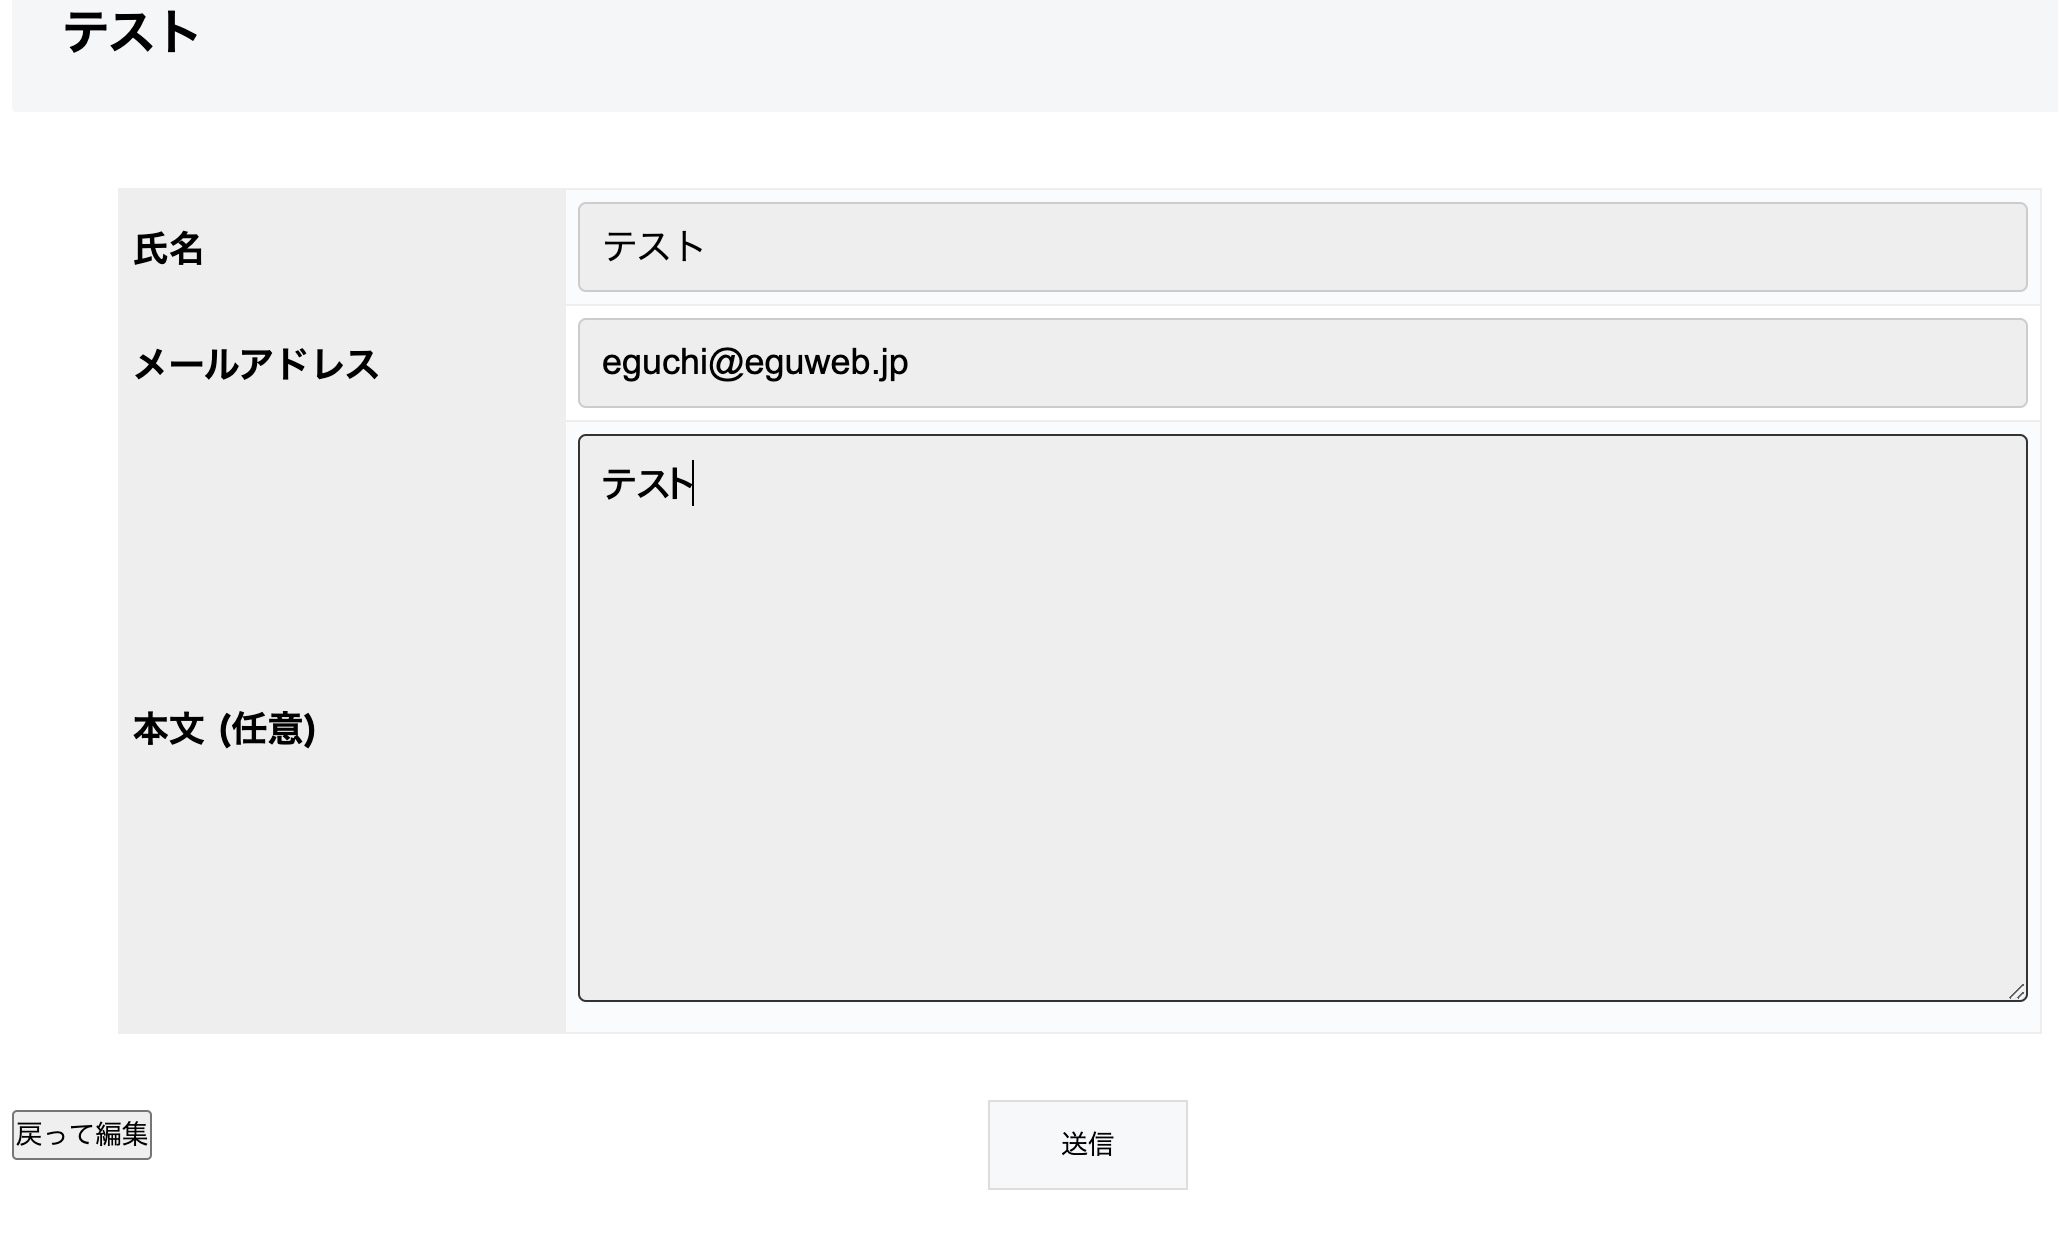Click the メールアドレス email input field
This screenshot has width=2058, height=1250.
coord(1302,363)
